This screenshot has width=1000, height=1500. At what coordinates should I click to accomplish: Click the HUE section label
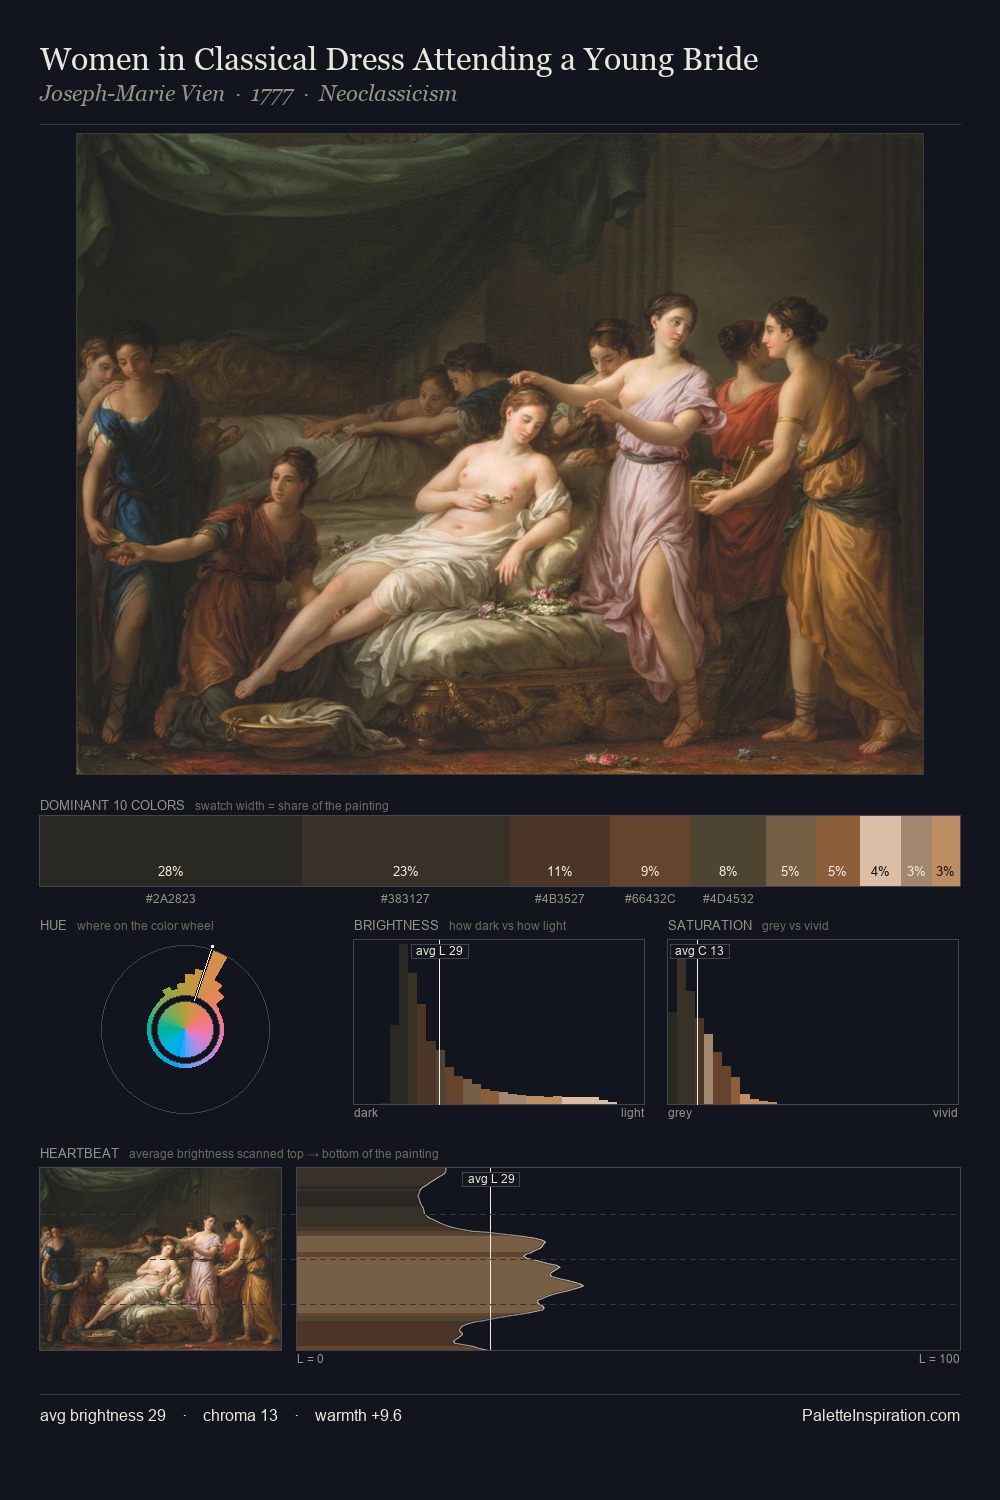(x=53, y=925)
